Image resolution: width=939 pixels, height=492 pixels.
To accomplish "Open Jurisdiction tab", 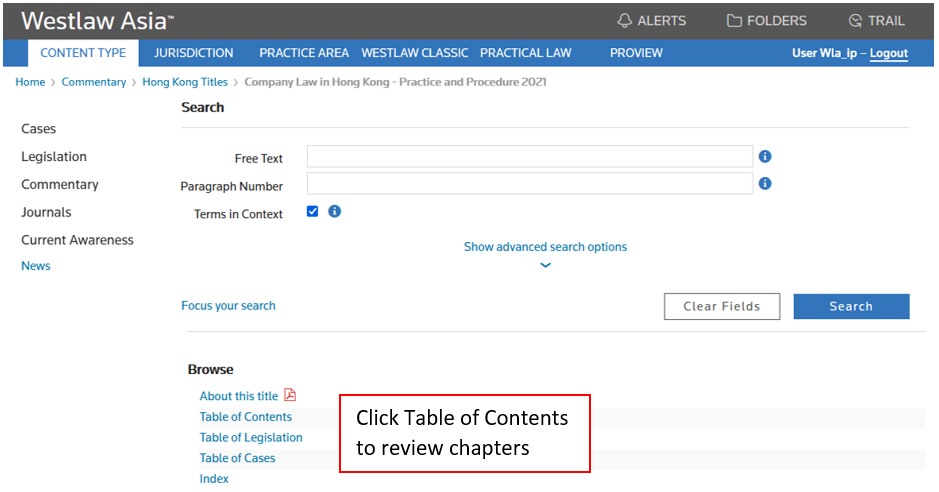I will click(x=193, y=53).
